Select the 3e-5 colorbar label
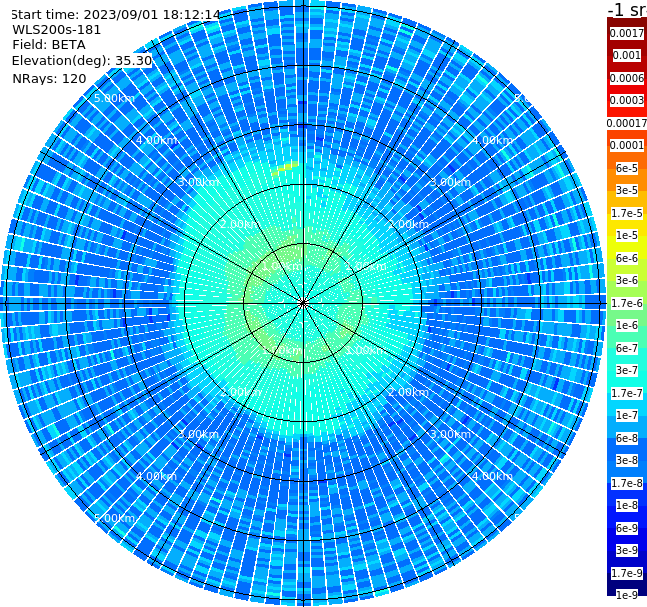The image size is (647, 607). (x=627, y=190)
